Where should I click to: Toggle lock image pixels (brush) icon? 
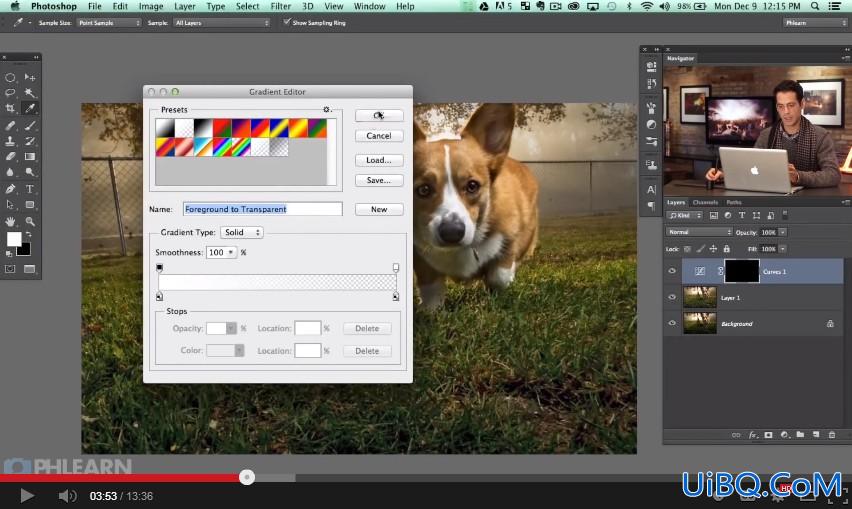(x=700, y=249)
